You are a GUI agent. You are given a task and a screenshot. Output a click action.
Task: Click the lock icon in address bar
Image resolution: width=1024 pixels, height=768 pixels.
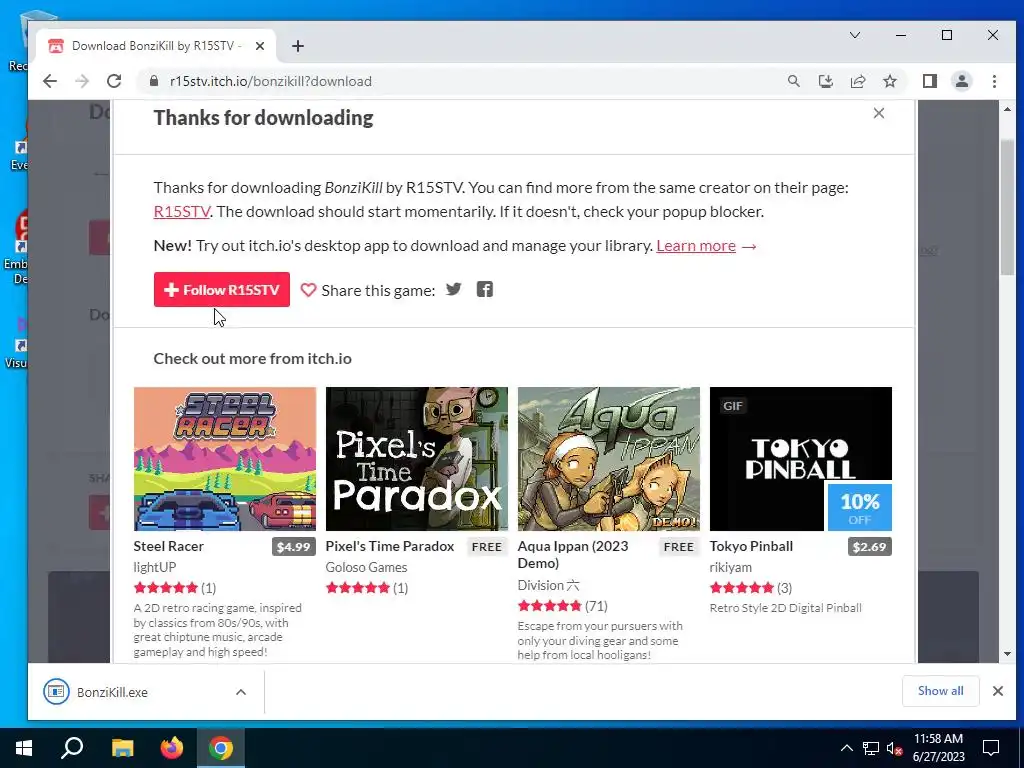pyautogui.click(x=154, y=81)
